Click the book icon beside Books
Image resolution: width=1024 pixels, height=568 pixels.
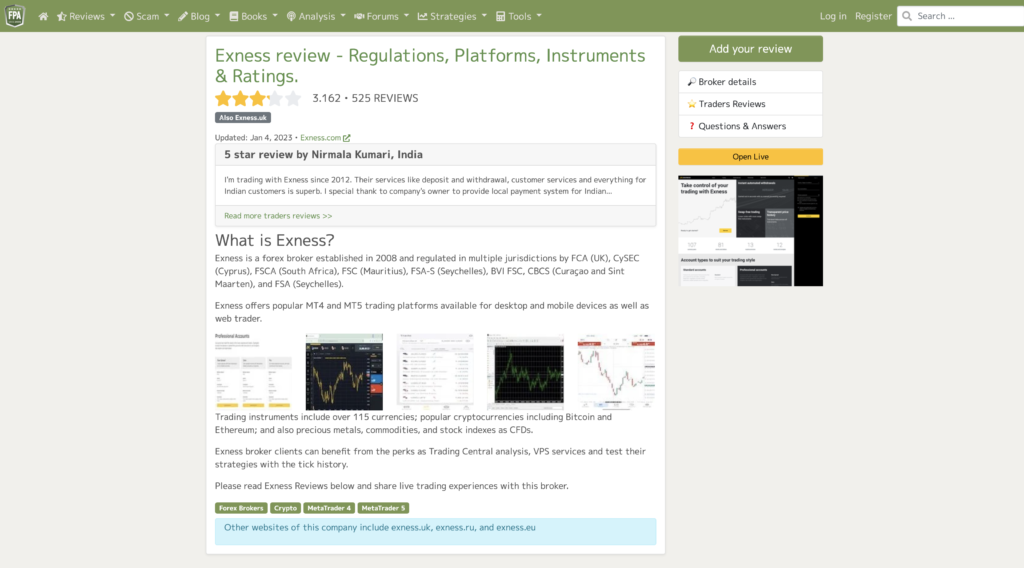coord(234,16)
